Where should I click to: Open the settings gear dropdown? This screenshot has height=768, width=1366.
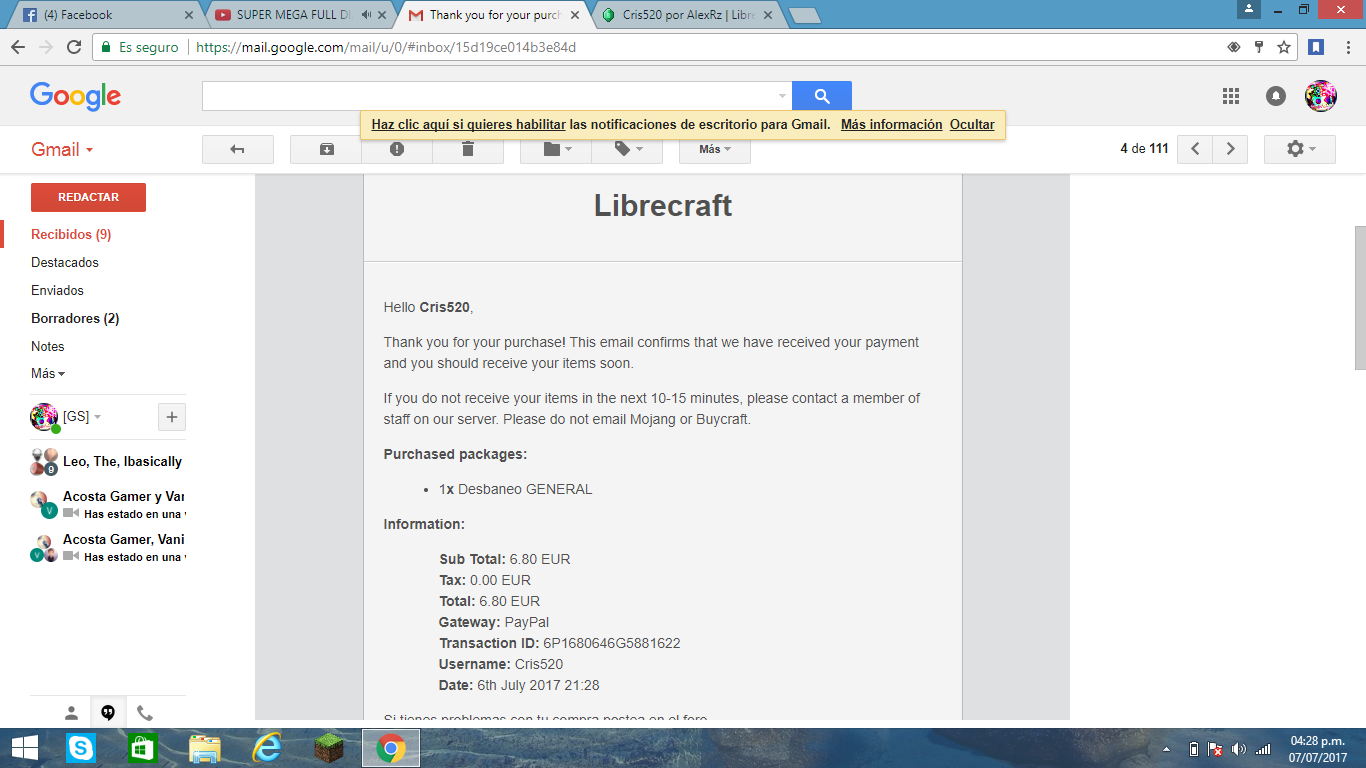point(1300,149)
